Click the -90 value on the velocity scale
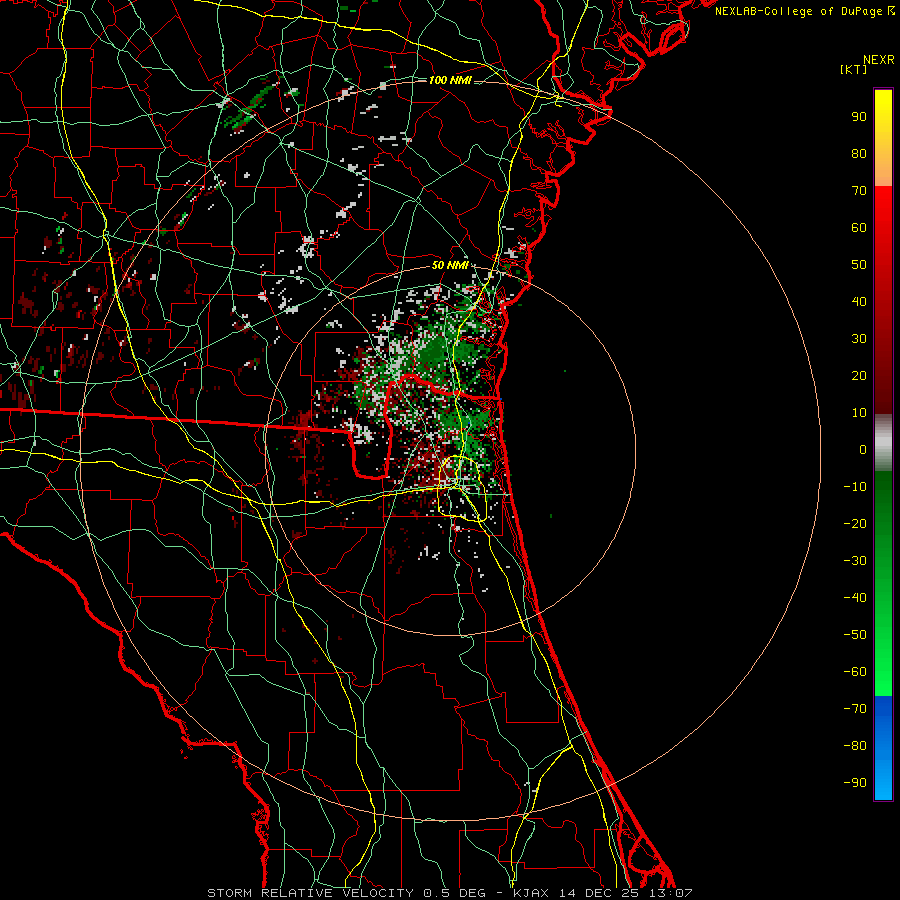 pyautogui.click(x=855, y=783)
